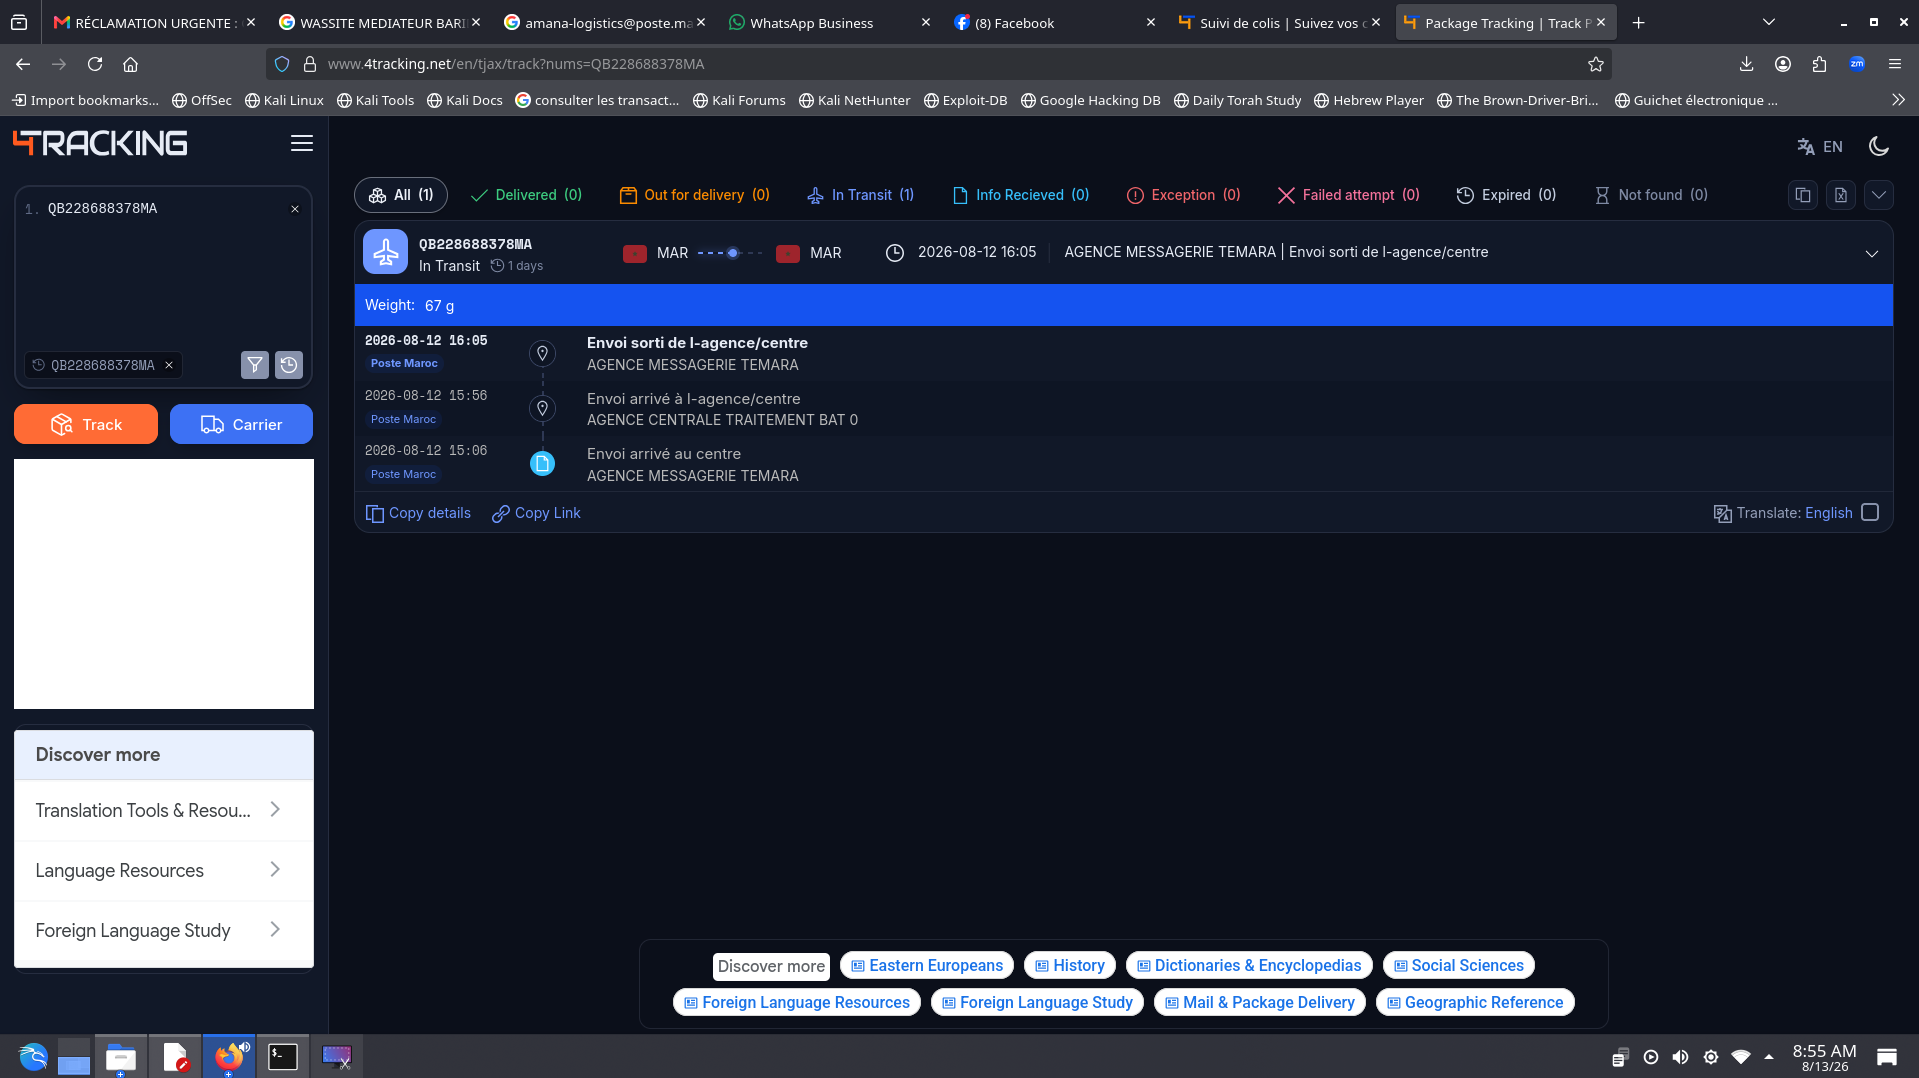Click the MAR route progress indicator
1919x1078 pixels.
(x=731, y=253)
